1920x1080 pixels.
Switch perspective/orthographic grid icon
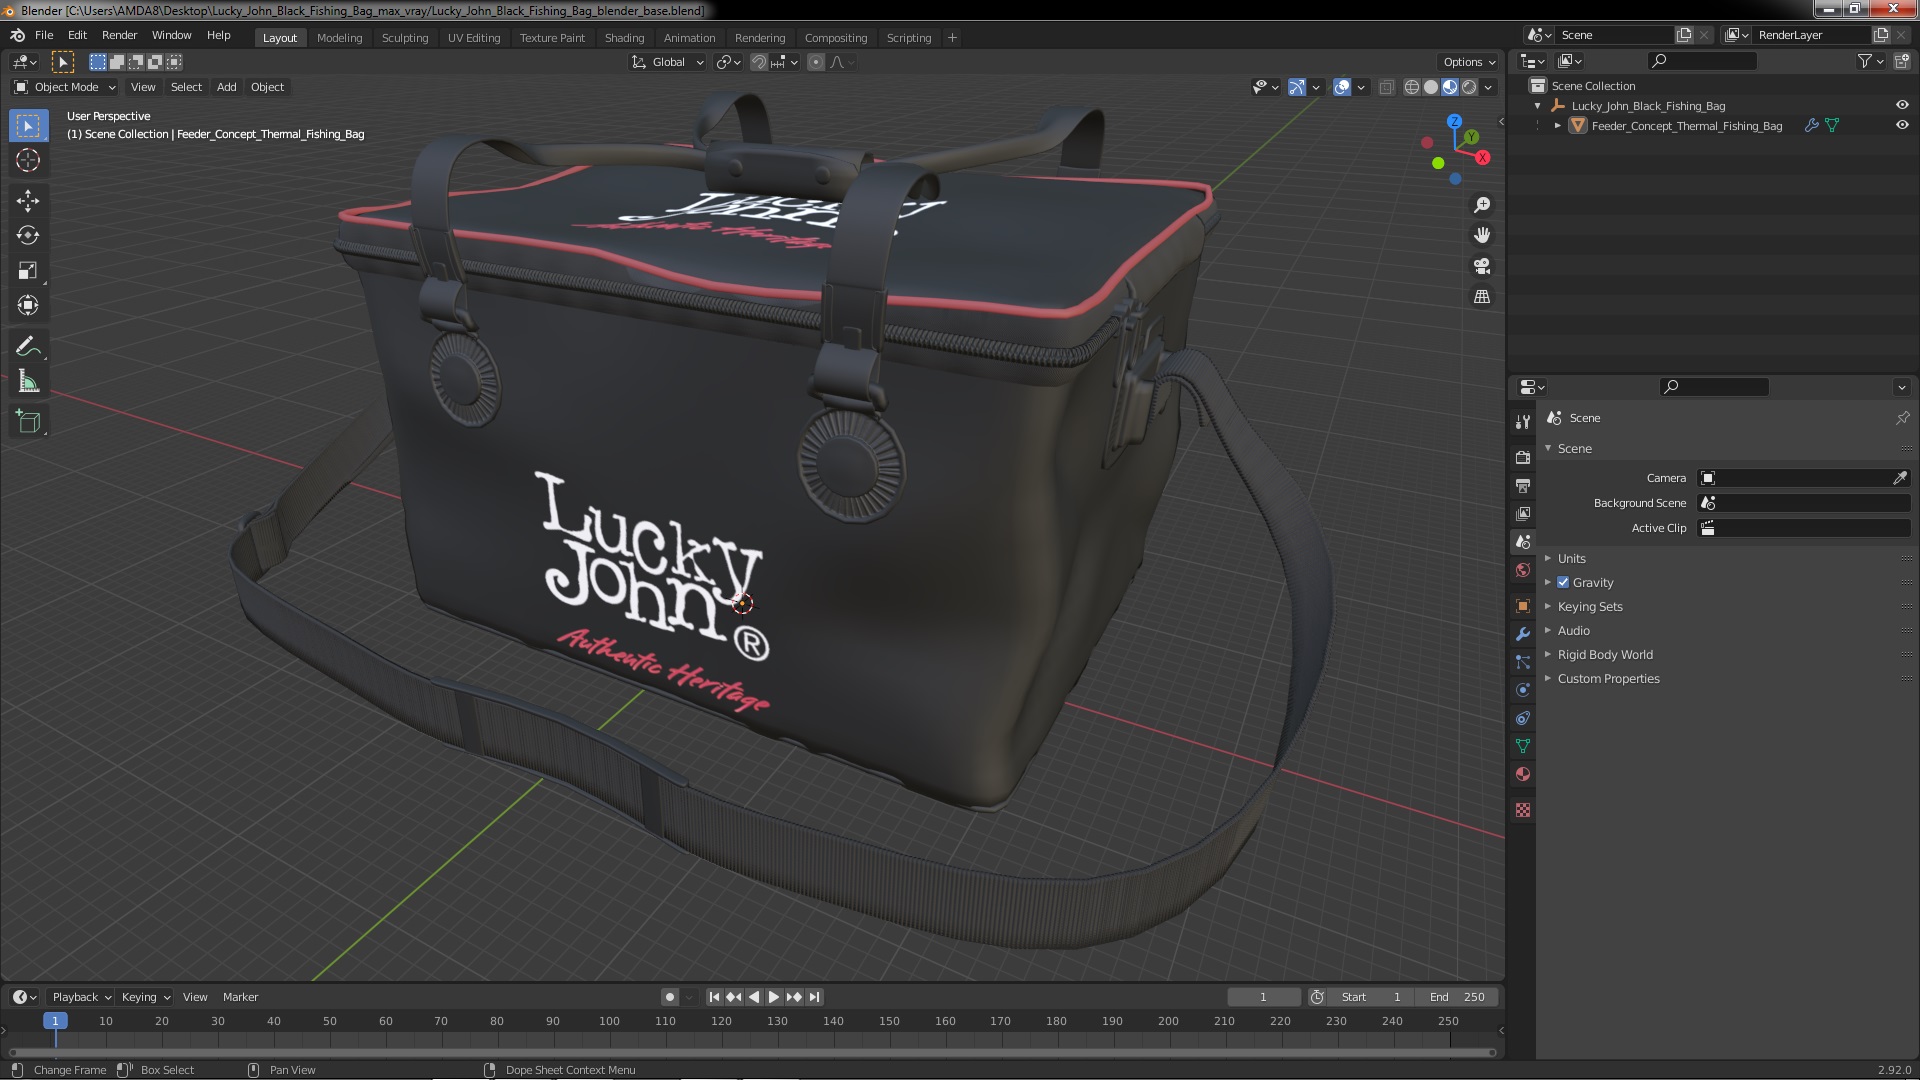[x=1482, y=297]
